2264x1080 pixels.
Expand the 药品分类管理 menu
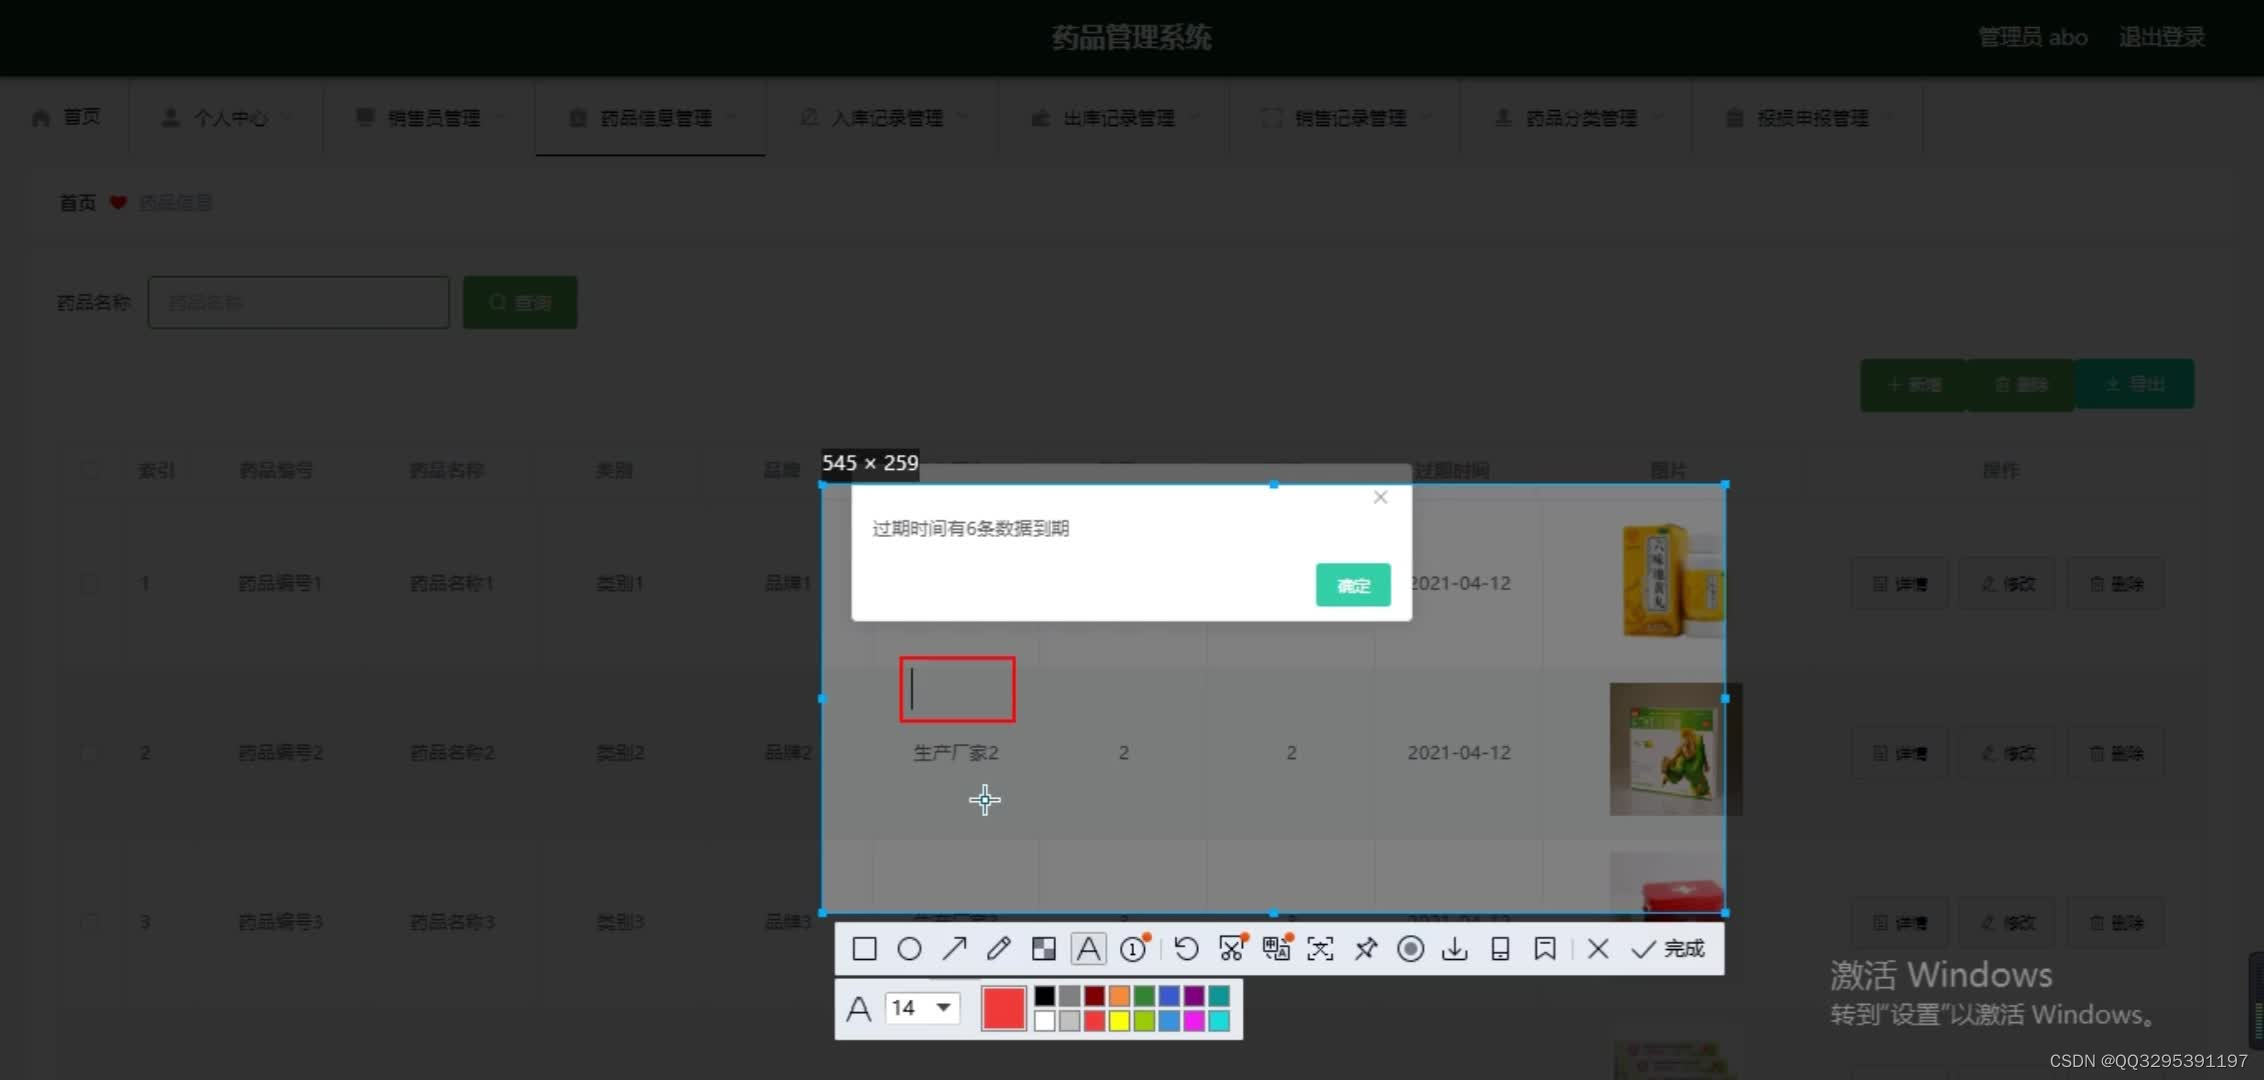click(x=1577, y=117)
